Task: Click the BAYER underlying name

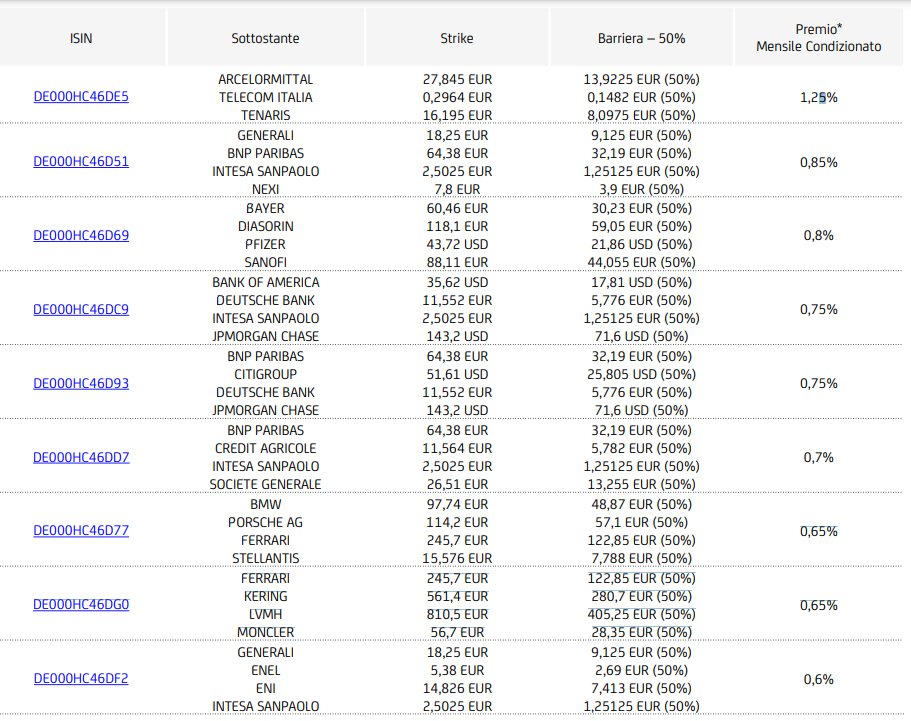Action: click(x=266, y=208)
